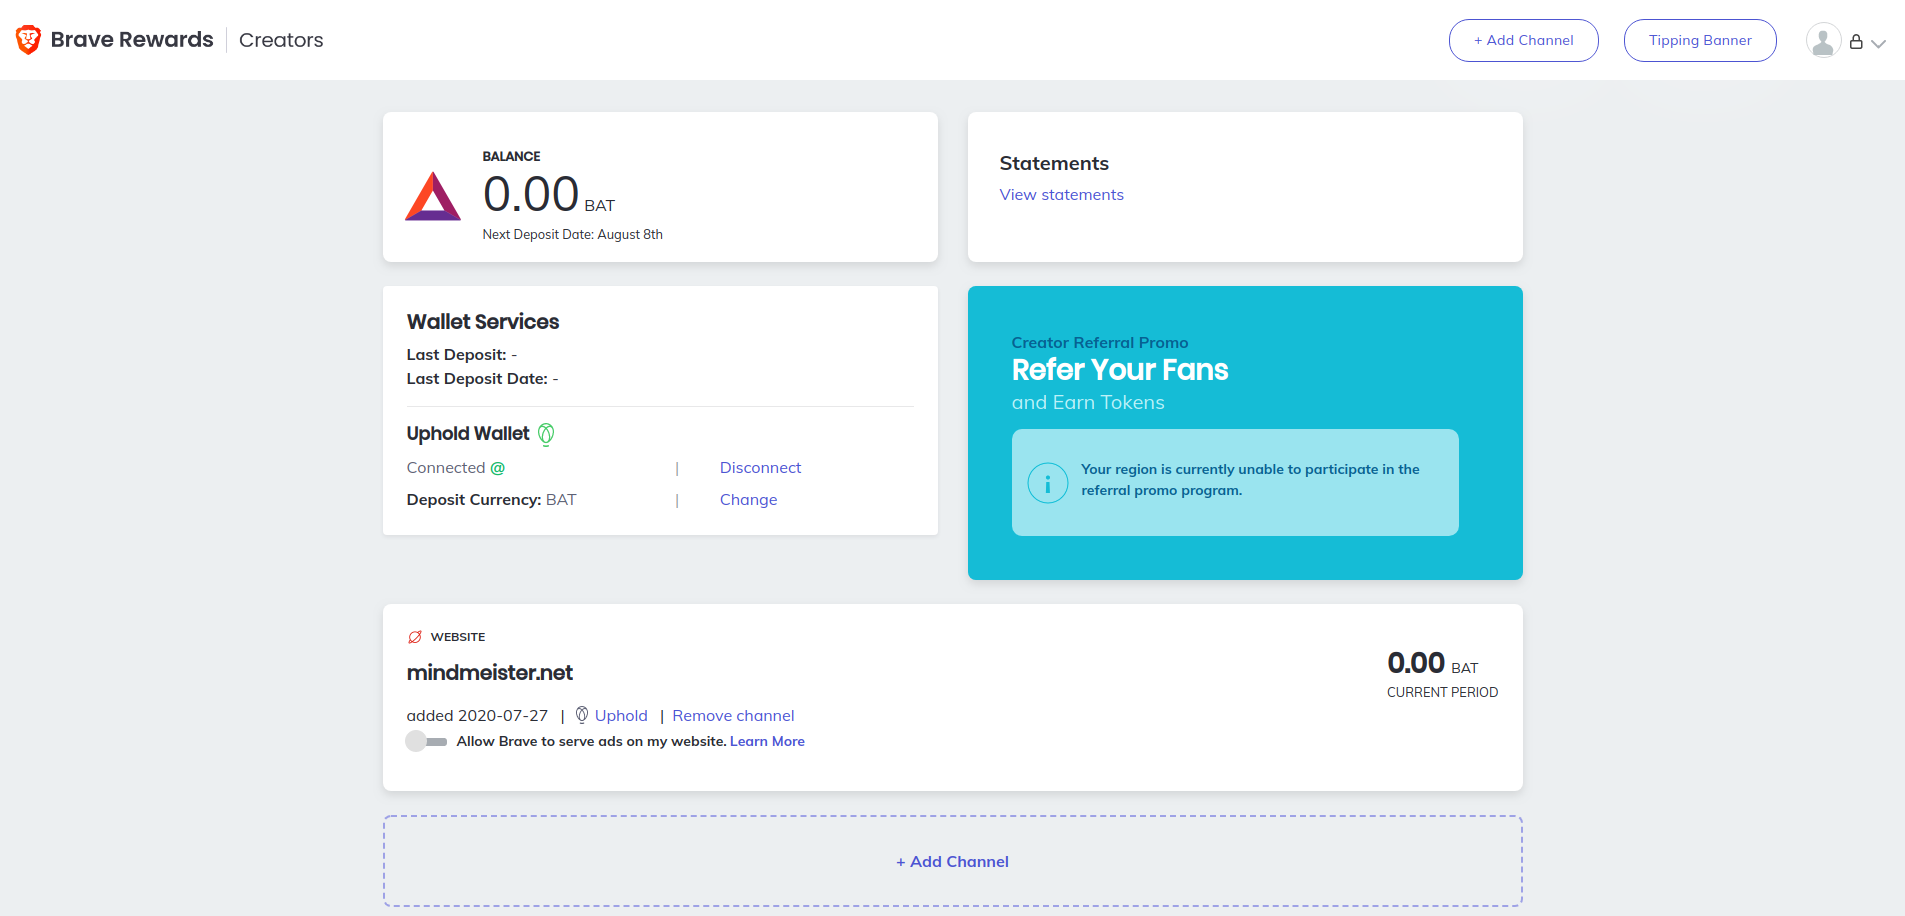Click the mindmeister.net channel name
The image size is (1905, 916).
489,673
